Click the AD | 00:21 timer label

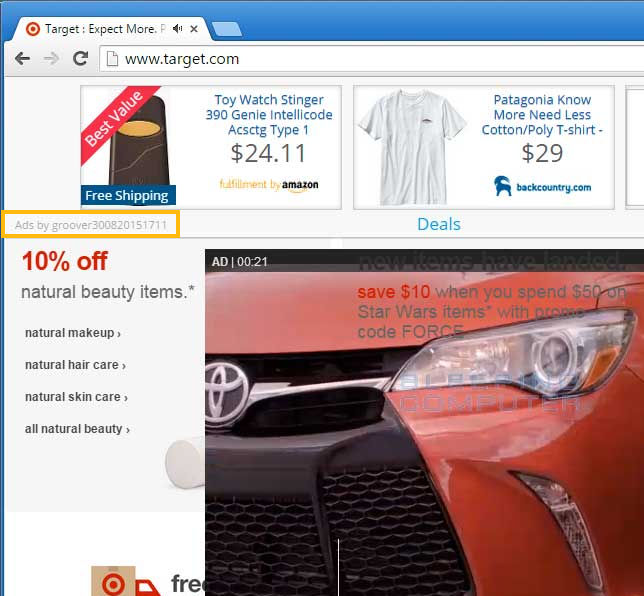click(x=239, y=262)
